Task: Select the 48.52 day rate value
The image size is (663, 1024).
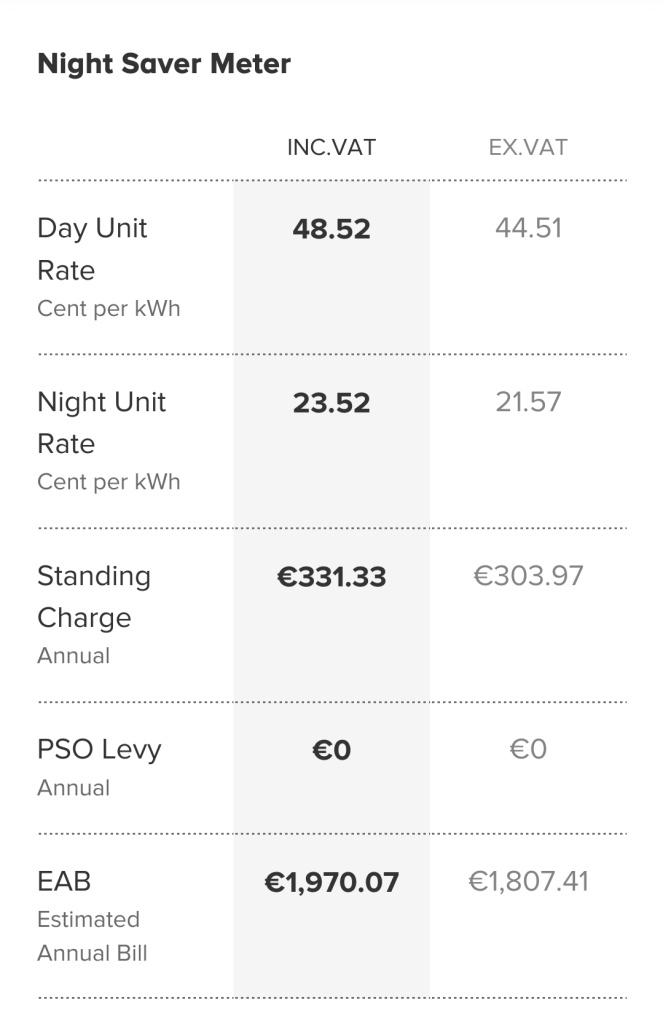Action: [331, 229]
